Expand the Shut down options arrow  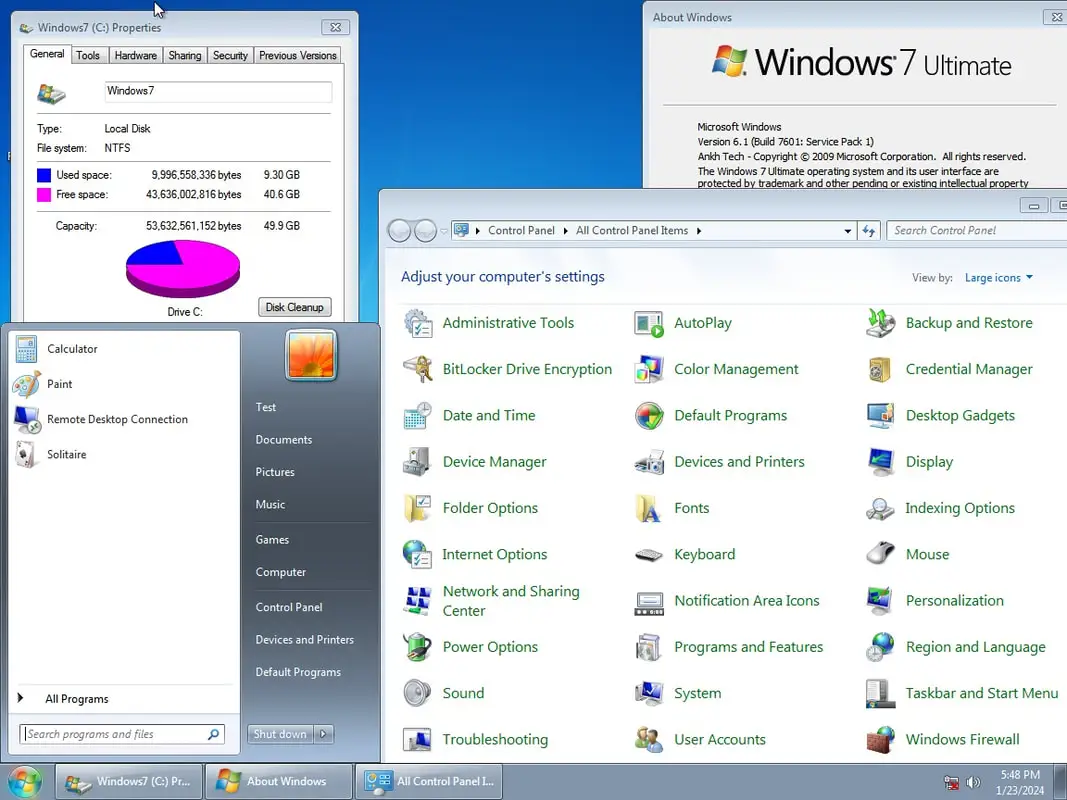323,734
